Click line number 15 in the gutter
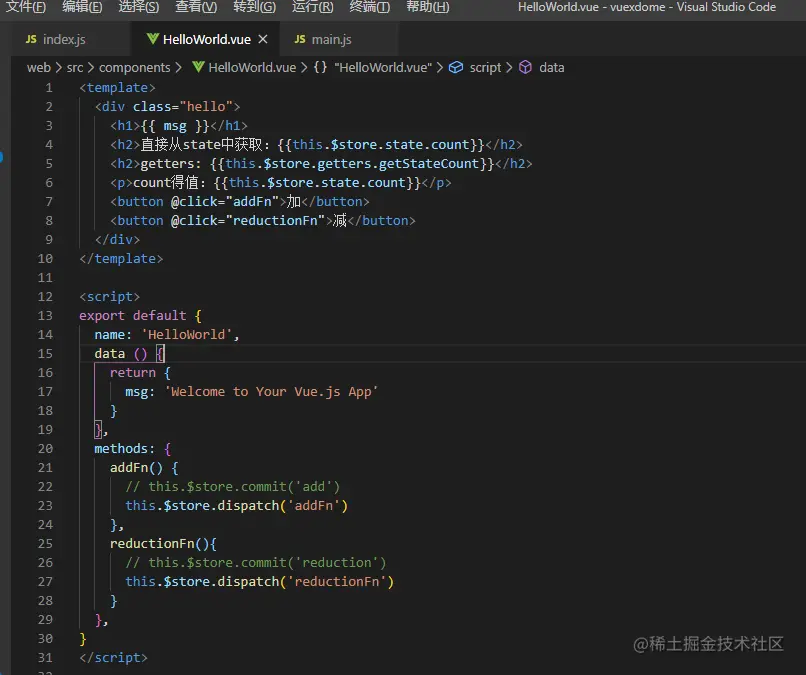The height and width of the screenshot is (675, 806). click(x=45, y=354)
